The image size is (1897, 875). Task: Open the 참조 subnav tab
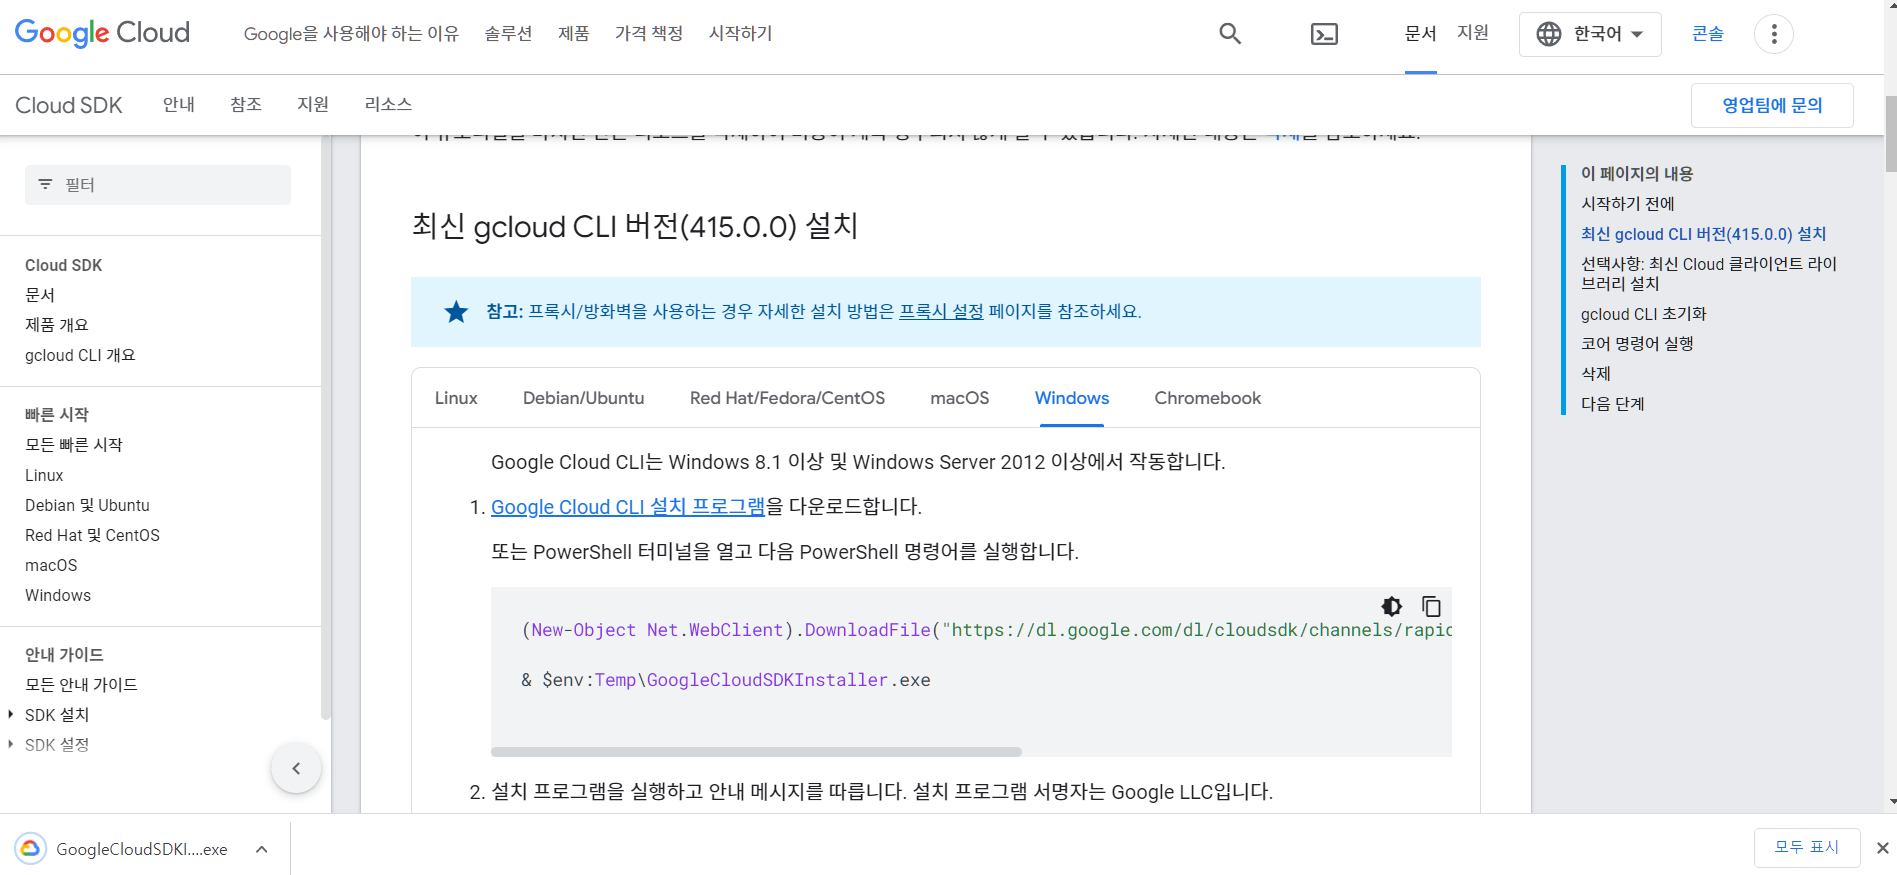point(246,104)
